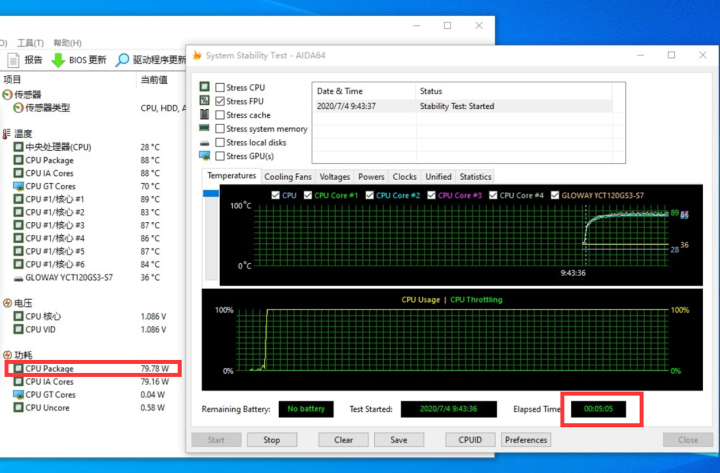Click the drive icon beside Stress local disks
720x473 pixels.
[204, 143]
